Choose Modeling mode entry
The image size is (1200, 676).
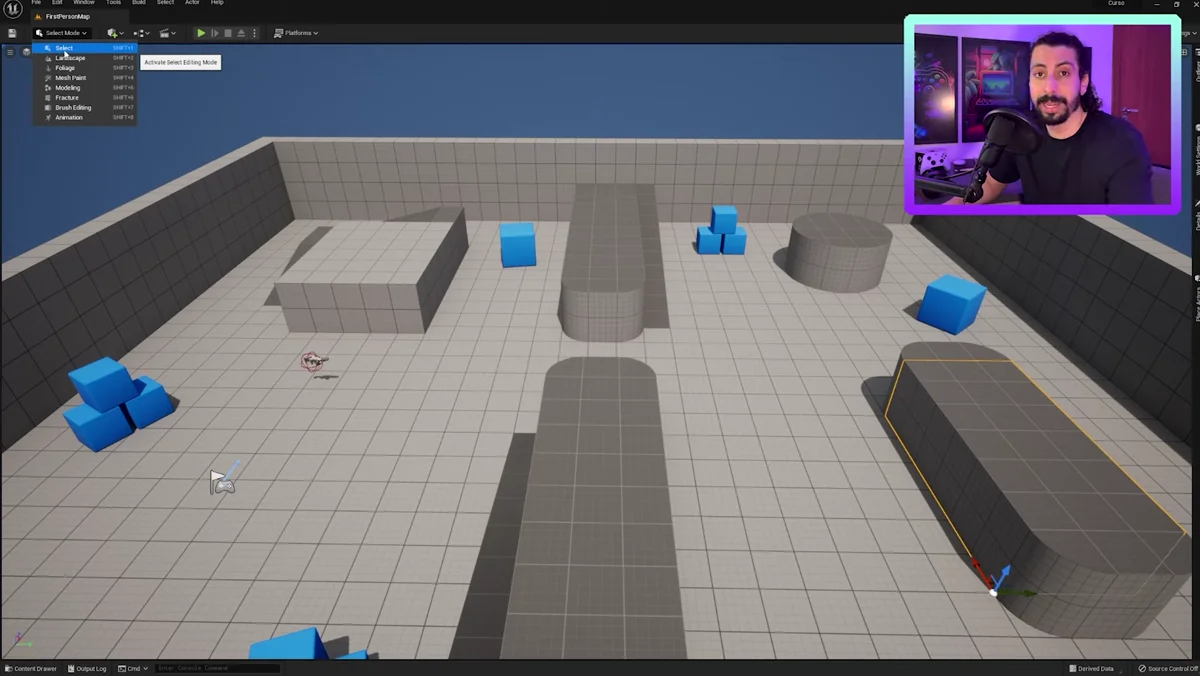tap(84, 88)
